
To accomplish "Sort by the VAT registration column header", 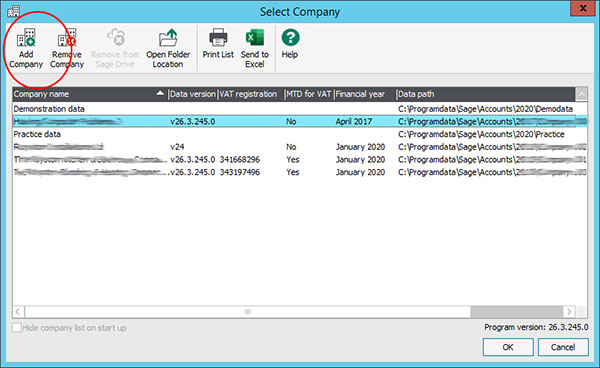I will pyautogui.click(x=251, y=94).
